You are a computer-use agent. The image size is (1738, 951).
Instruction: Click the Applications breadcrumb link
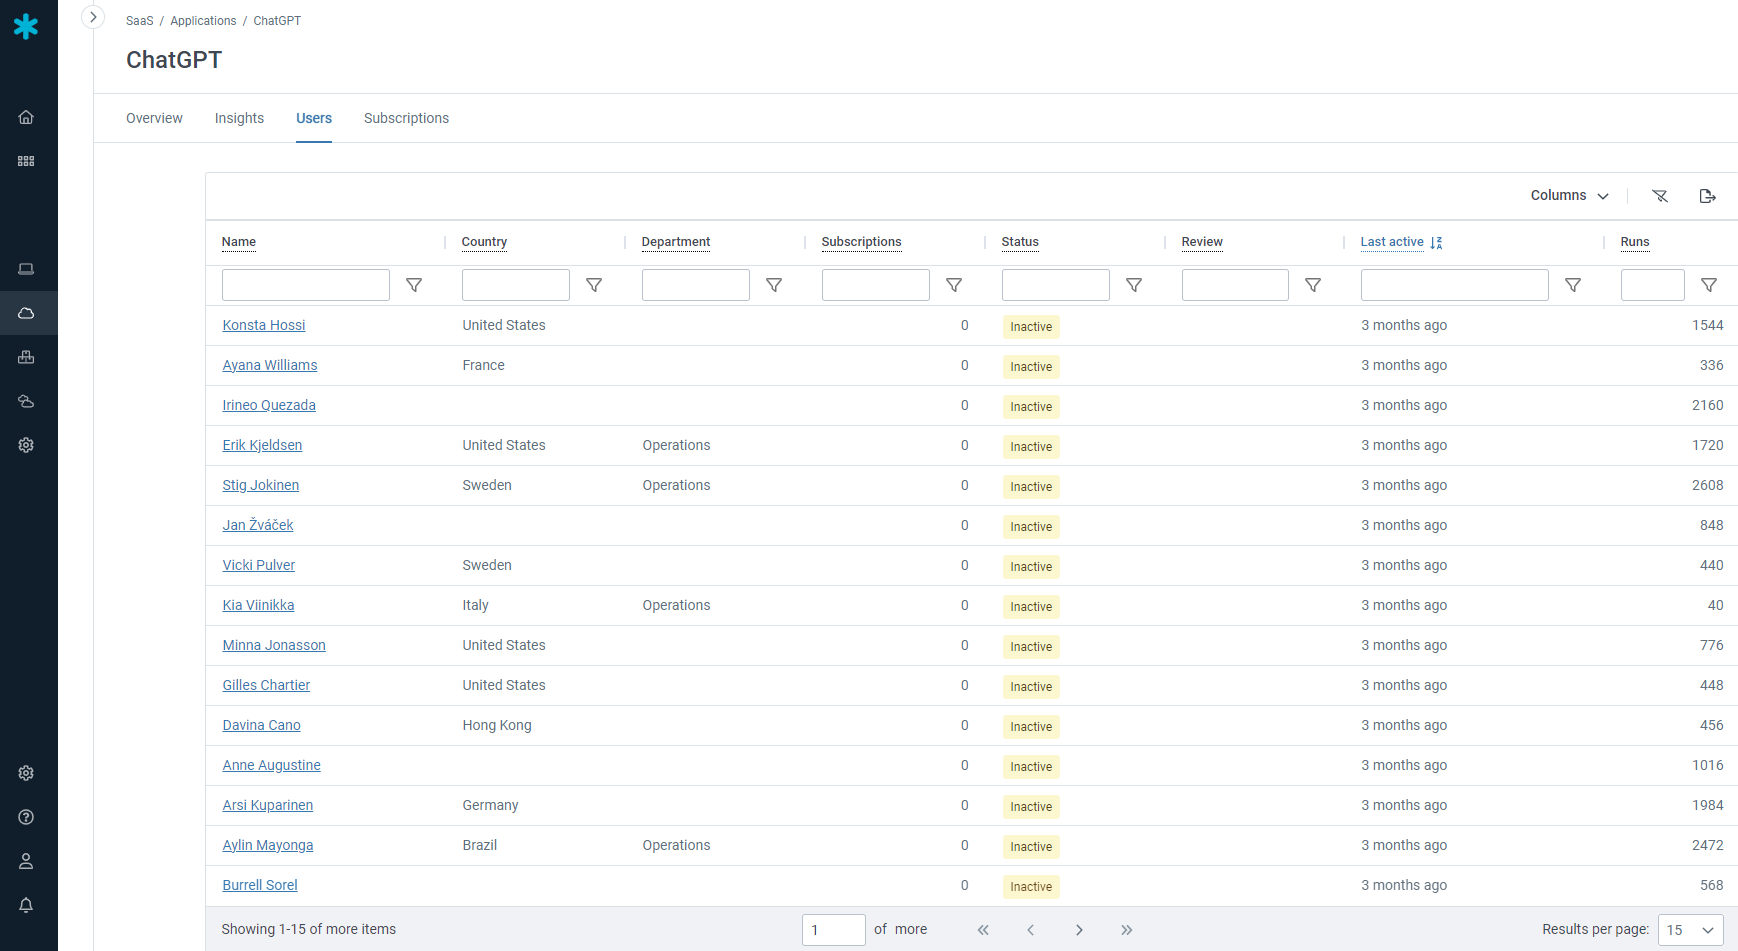(x=203, y=21)
